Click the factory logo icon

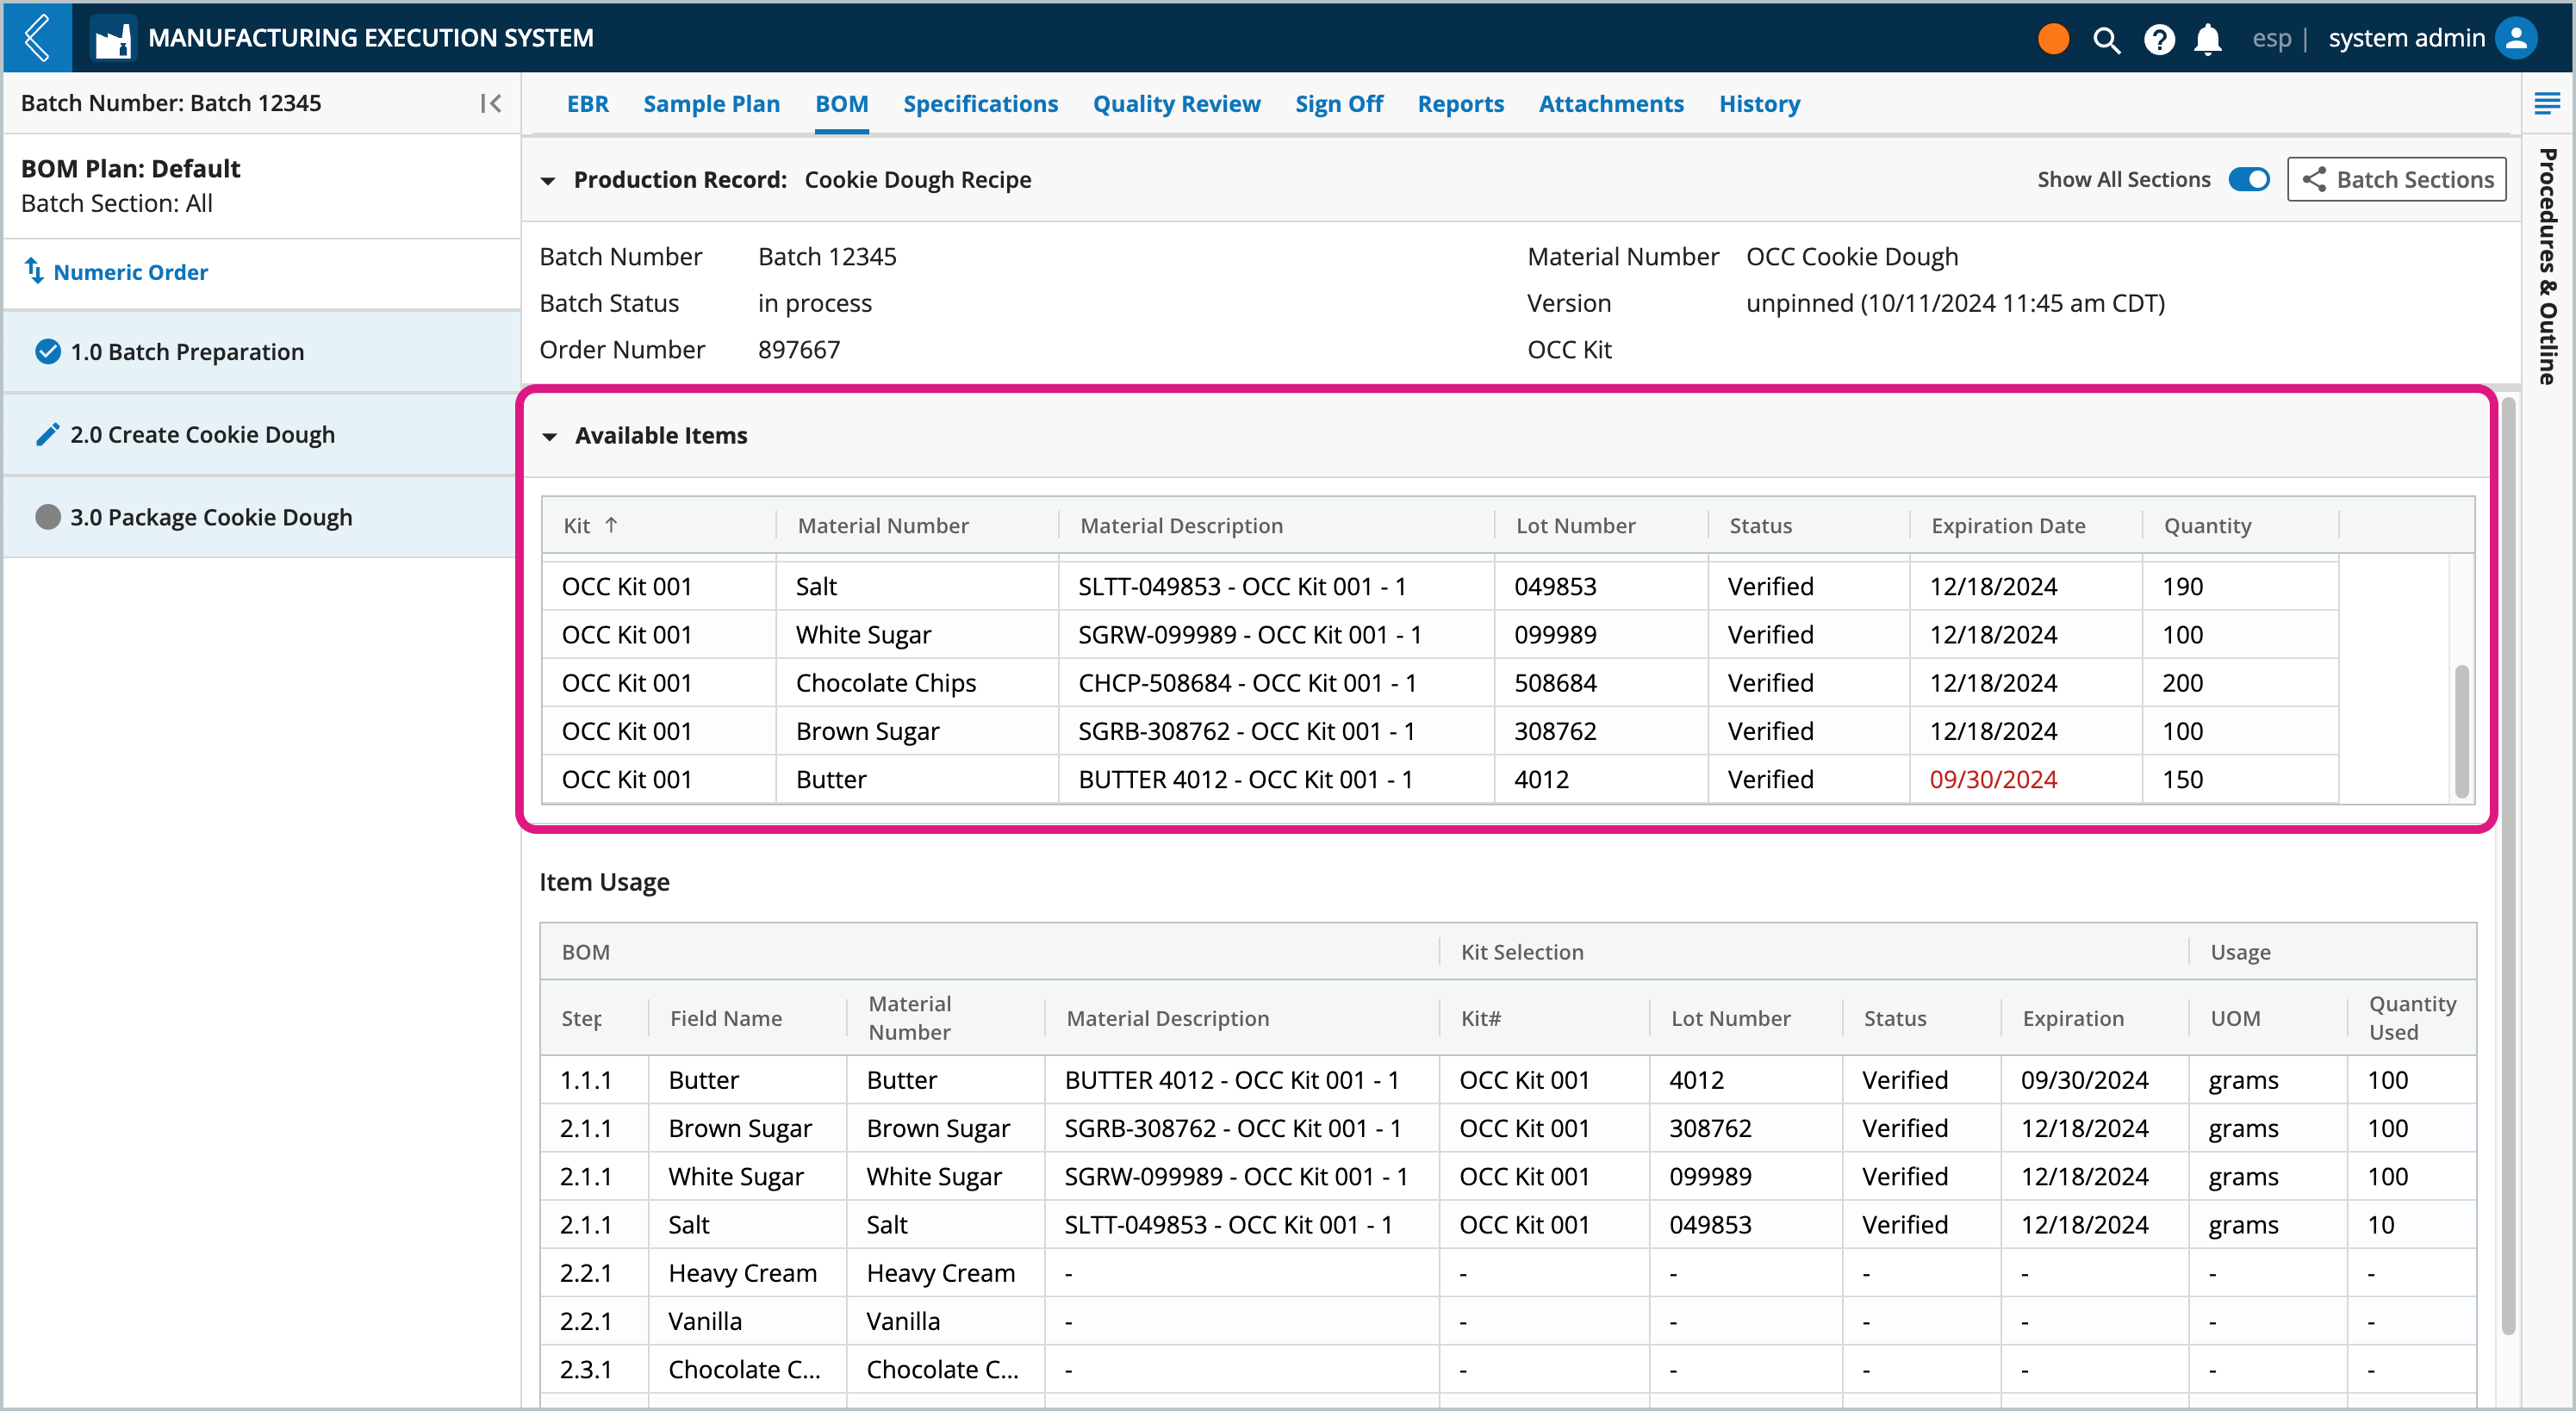click(112, 38)
